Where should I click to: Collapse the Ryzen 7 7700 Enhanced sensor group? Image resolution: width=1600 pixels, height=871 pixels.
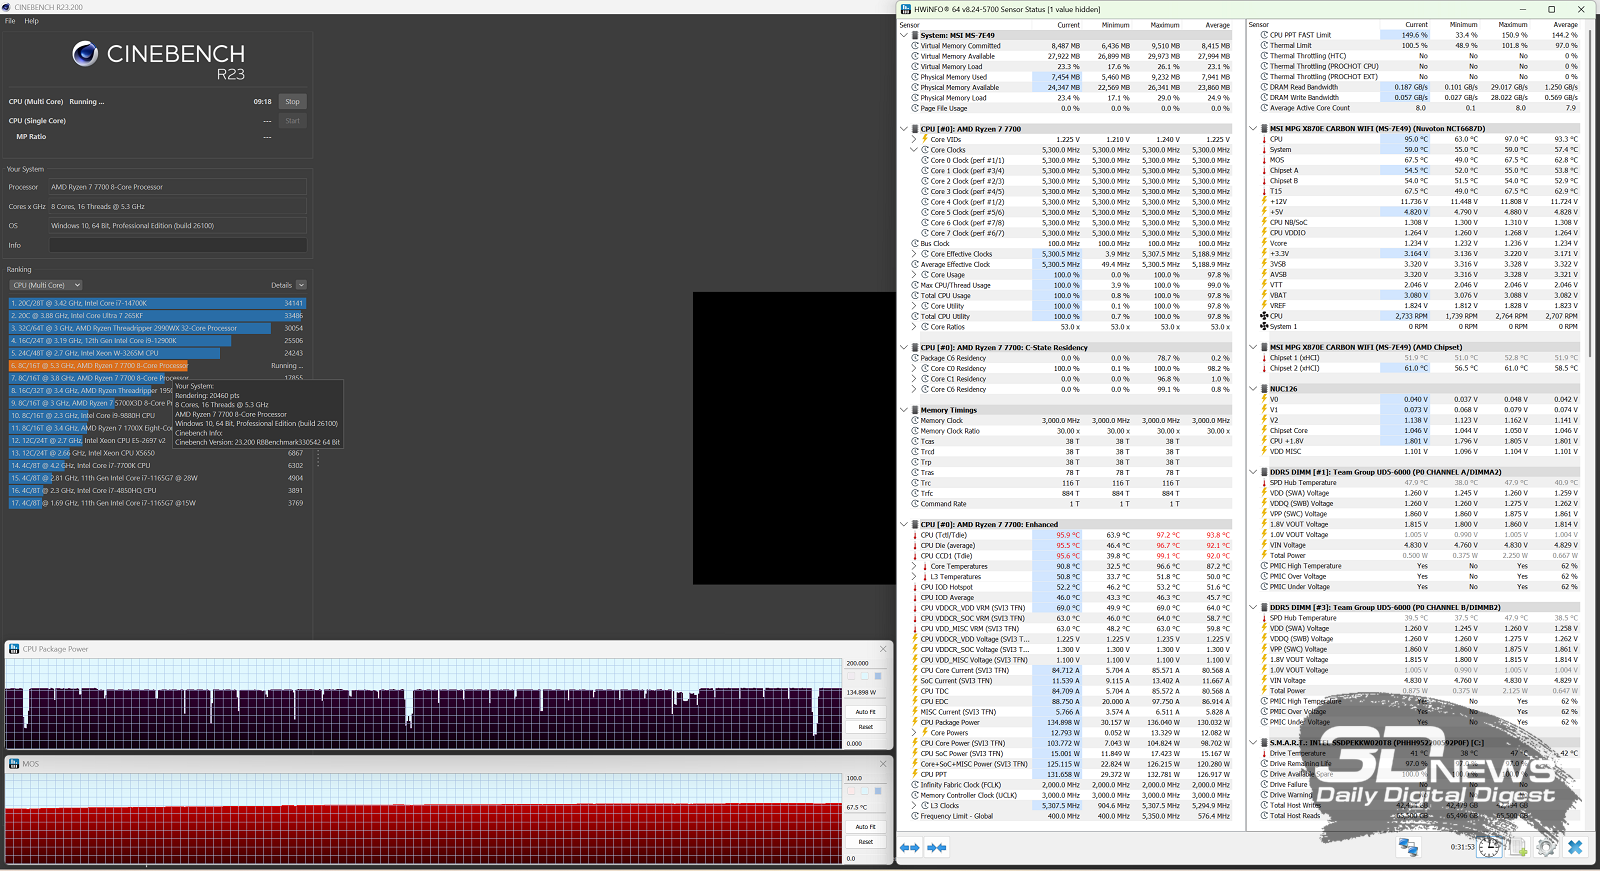point(904,524)
